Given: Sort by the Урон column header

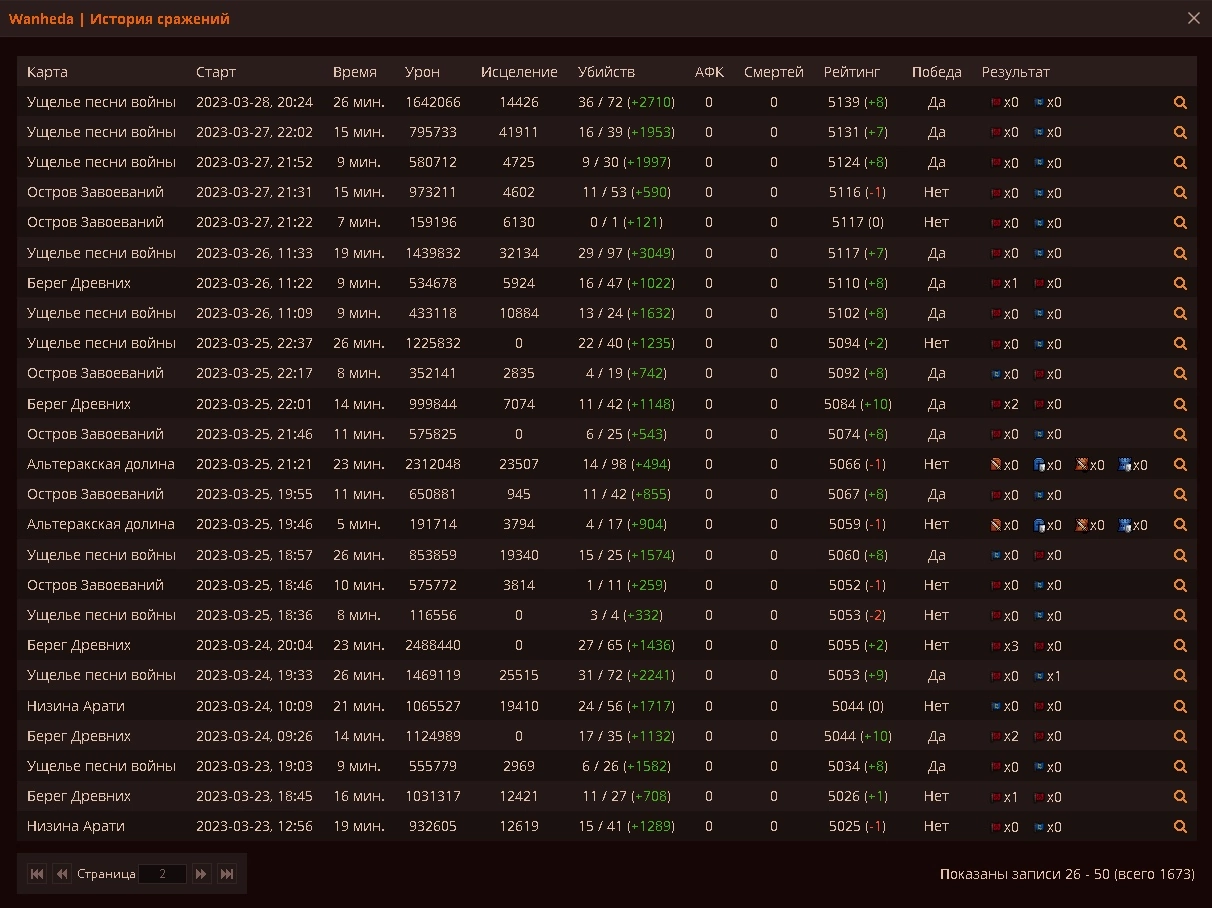Looking at the screenshot, I should tap(422, 72).
